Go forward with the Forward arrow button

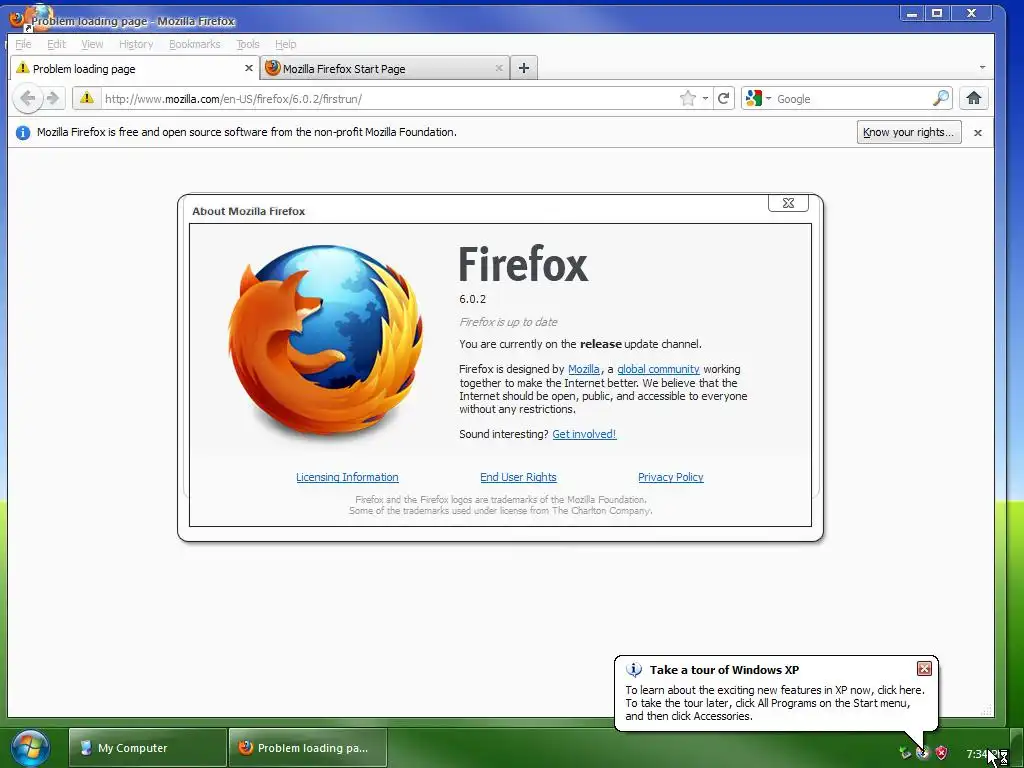pyautogui.click(x=53, y=99)
